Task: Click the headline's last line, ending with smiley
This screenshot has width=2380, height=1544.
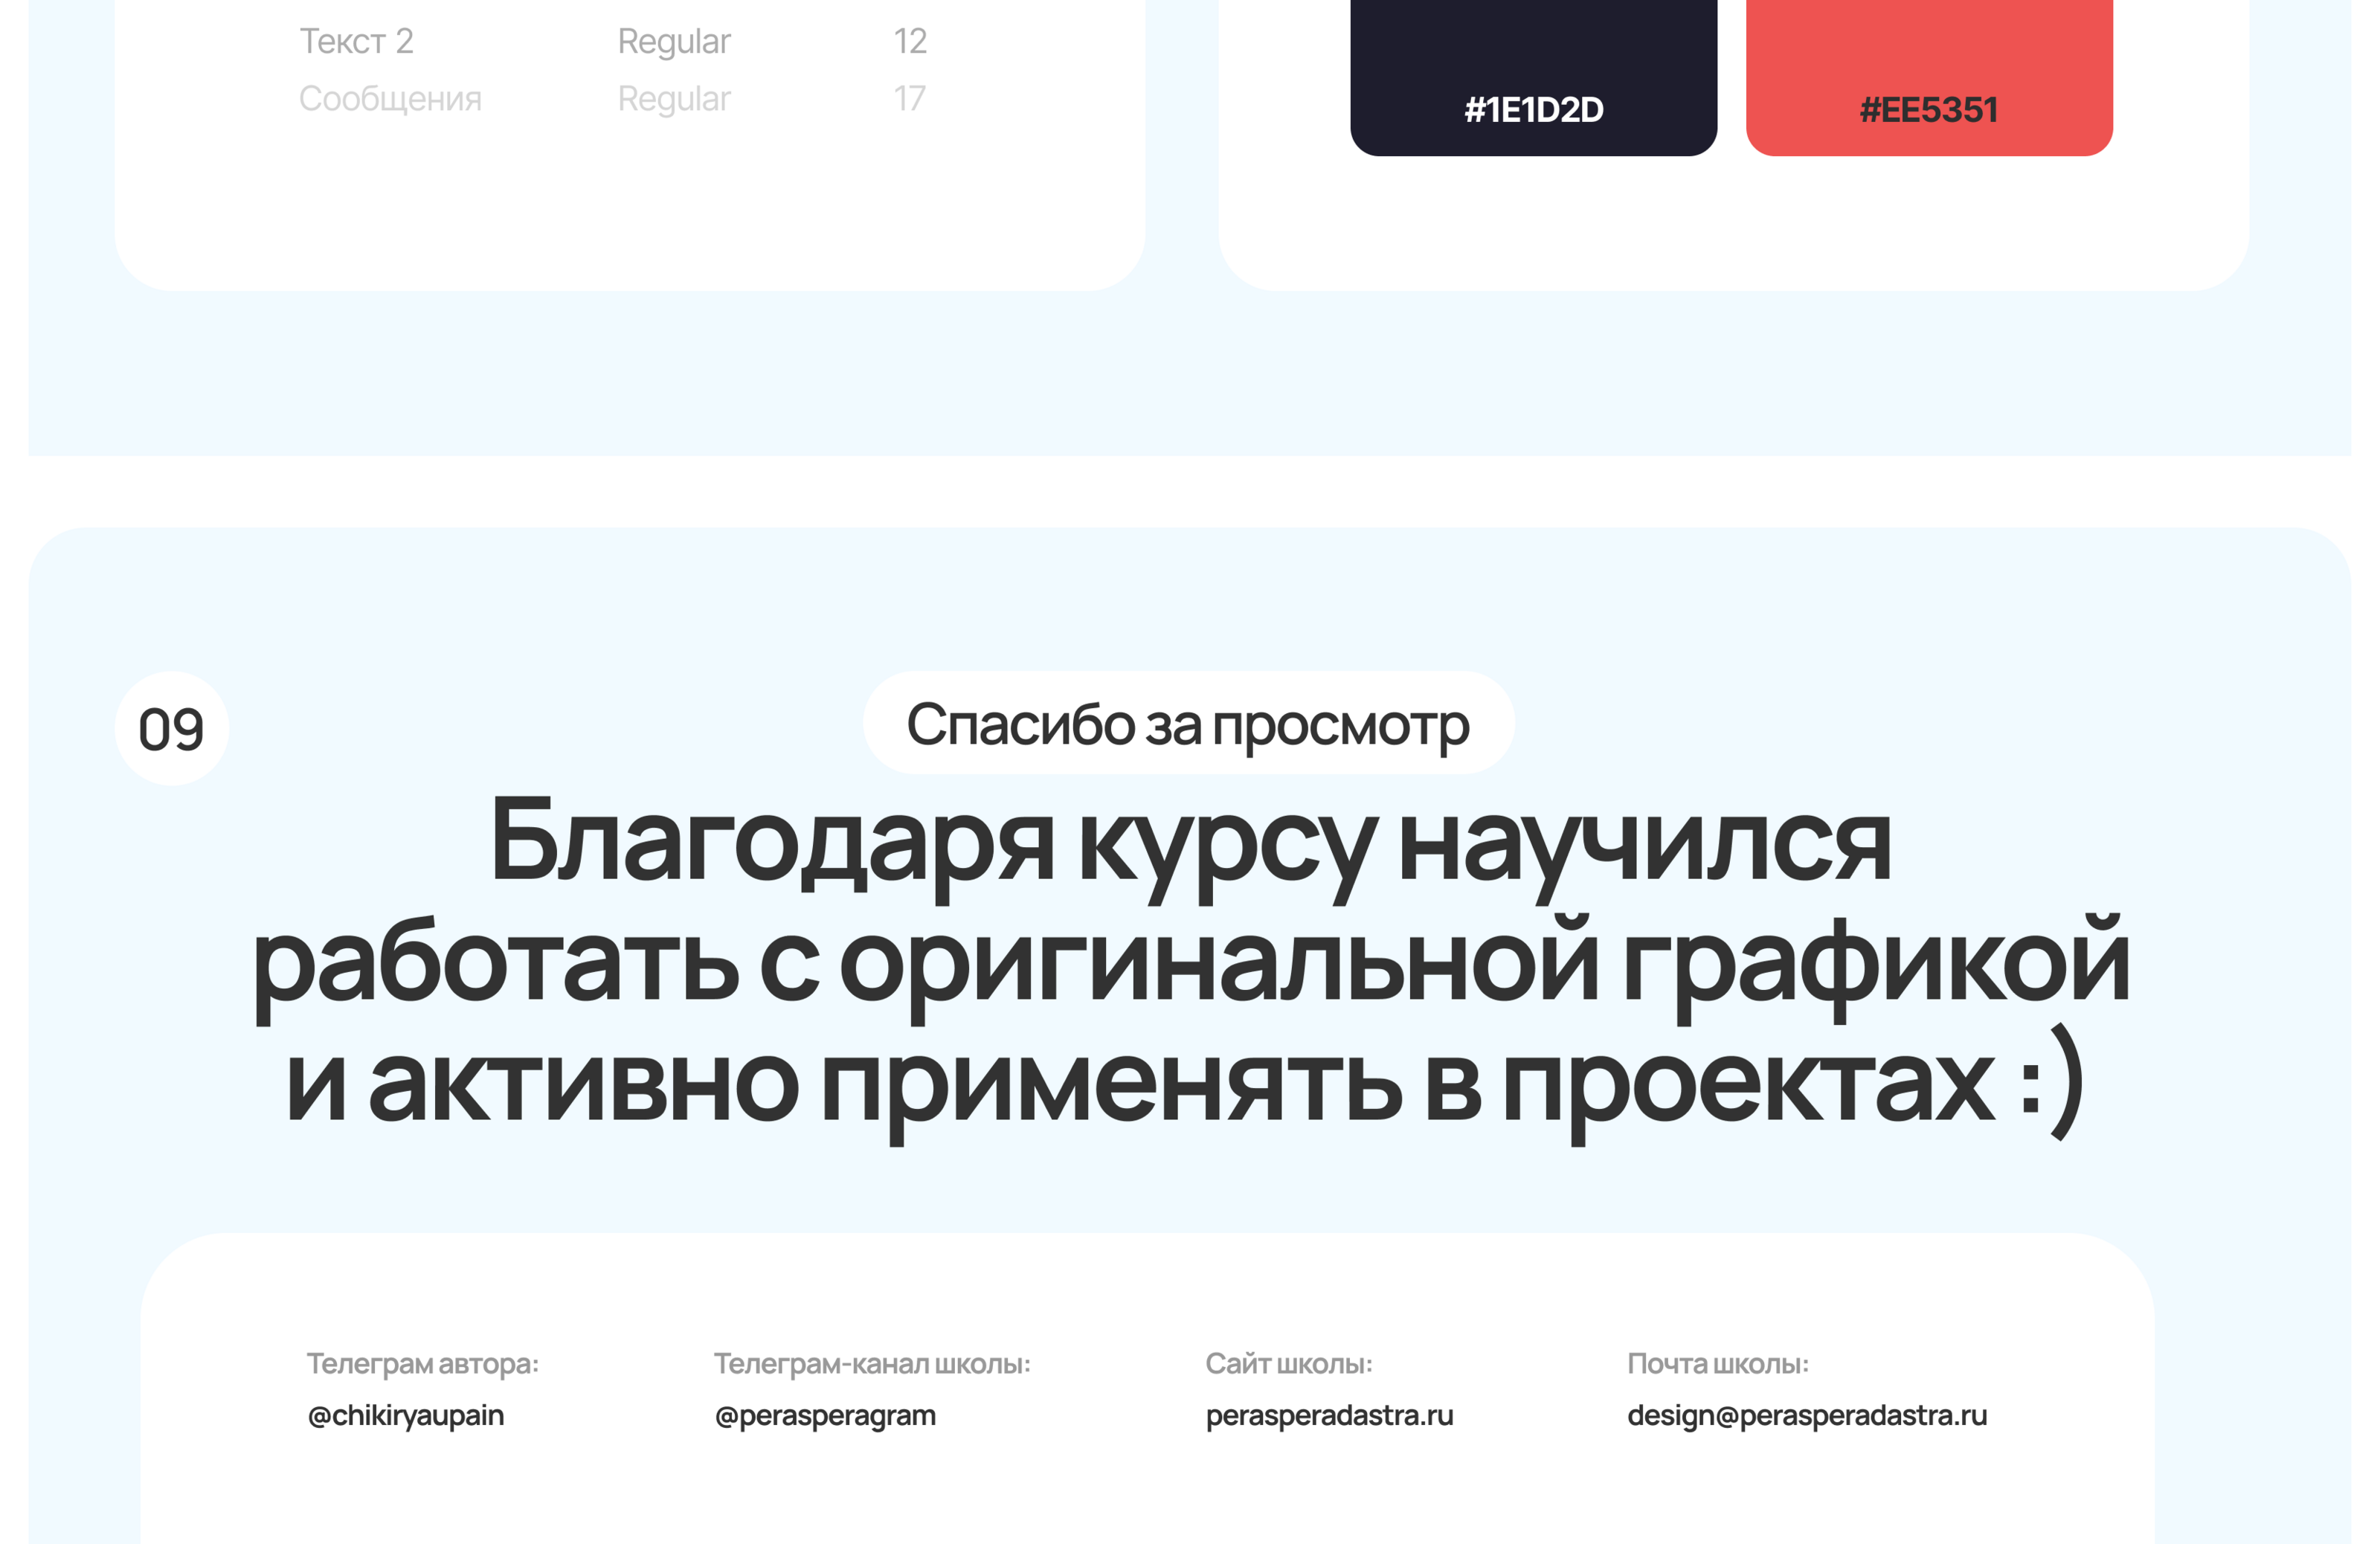Action: tap(1185, 1085)
